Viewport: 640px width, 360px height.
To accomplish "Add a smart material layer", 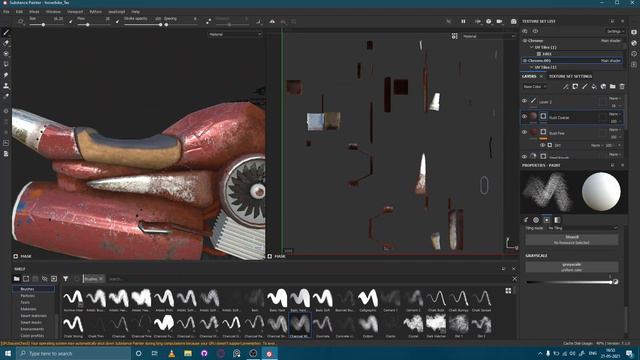I will (603, 87).
